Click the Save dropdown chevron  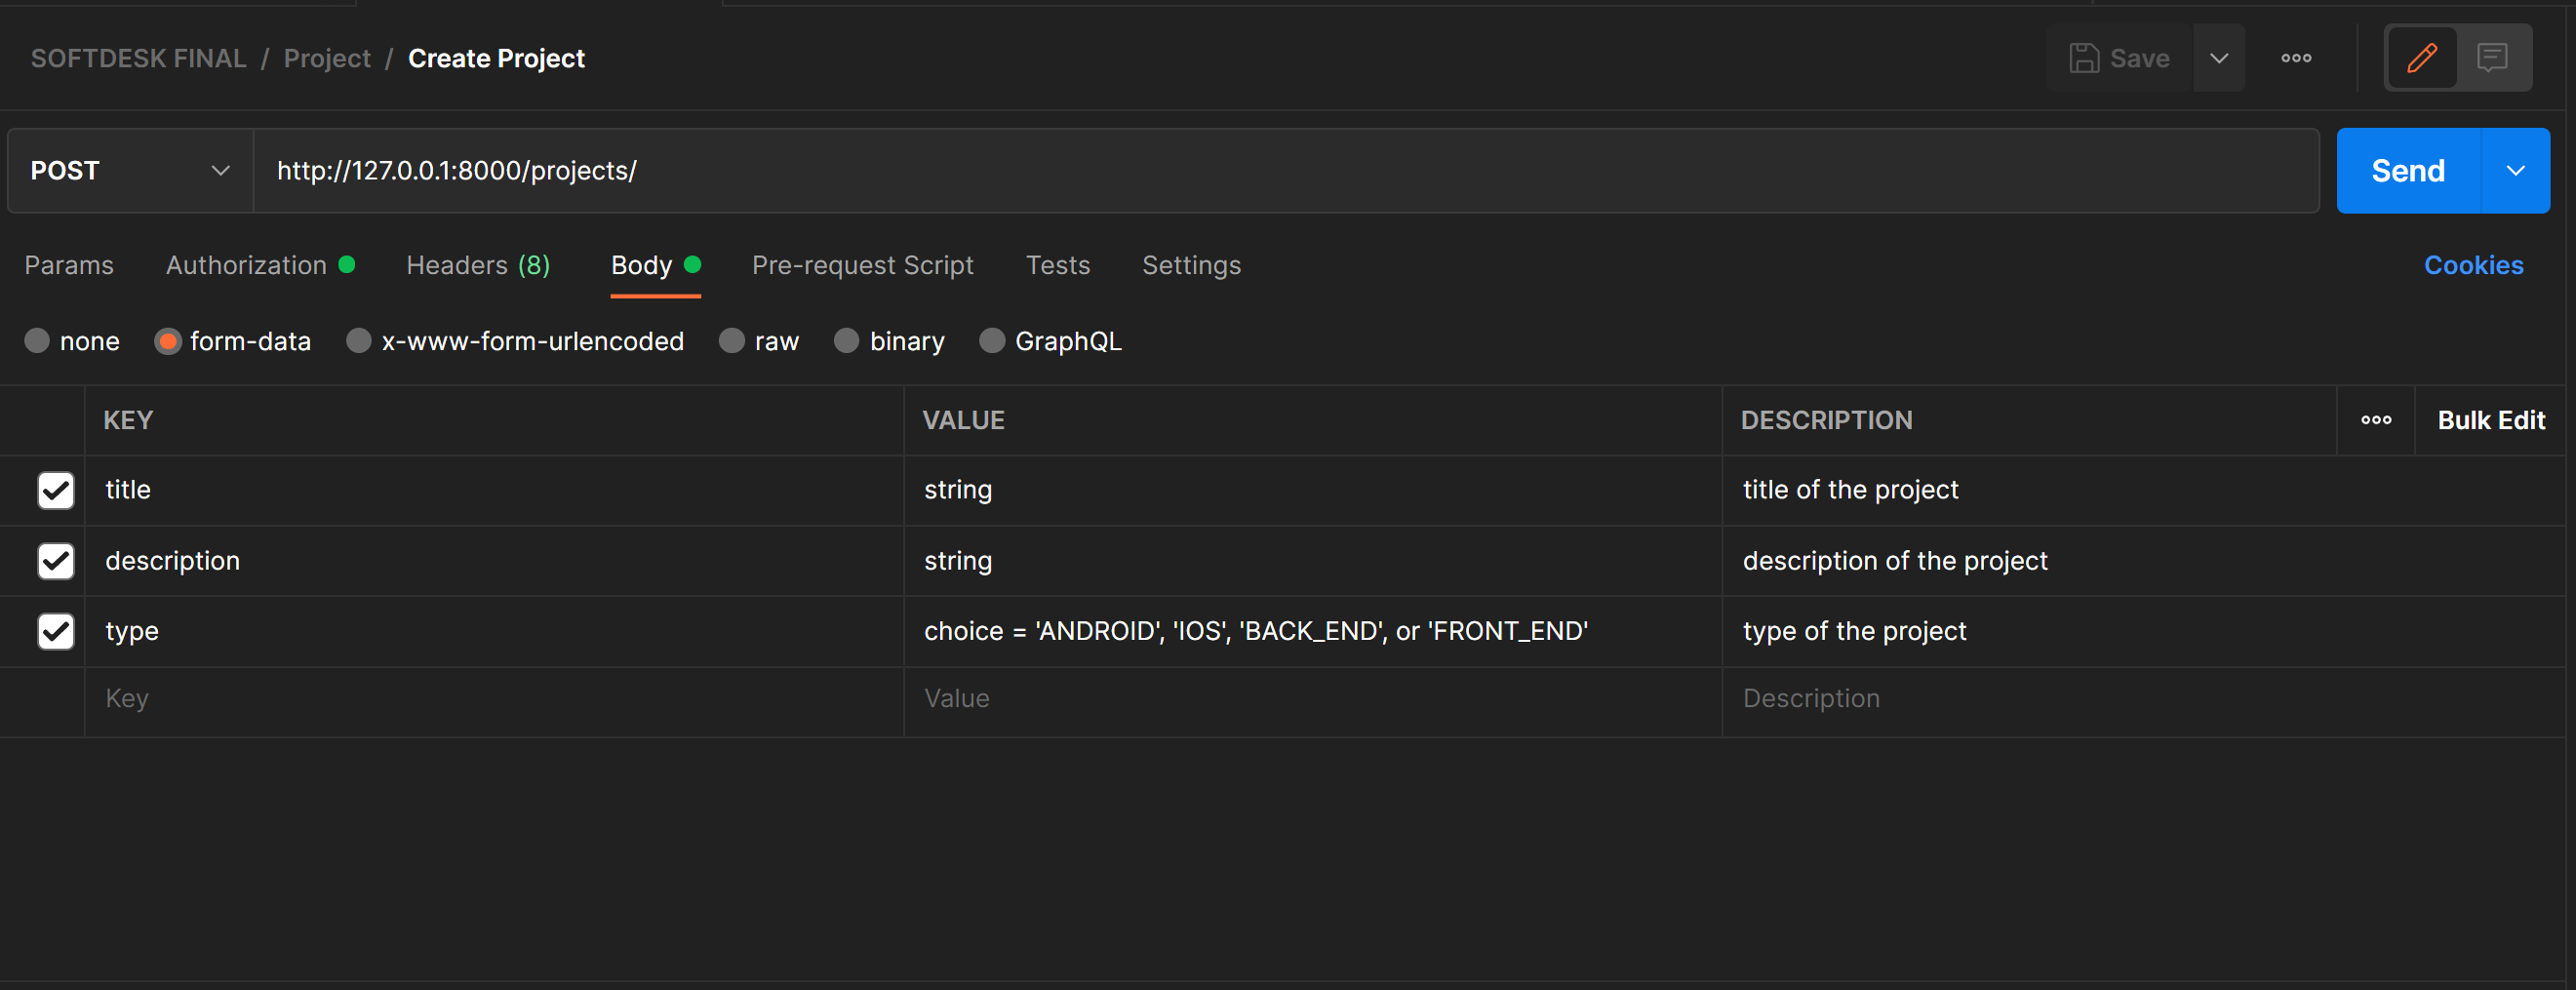click(x=2219, y=58)
